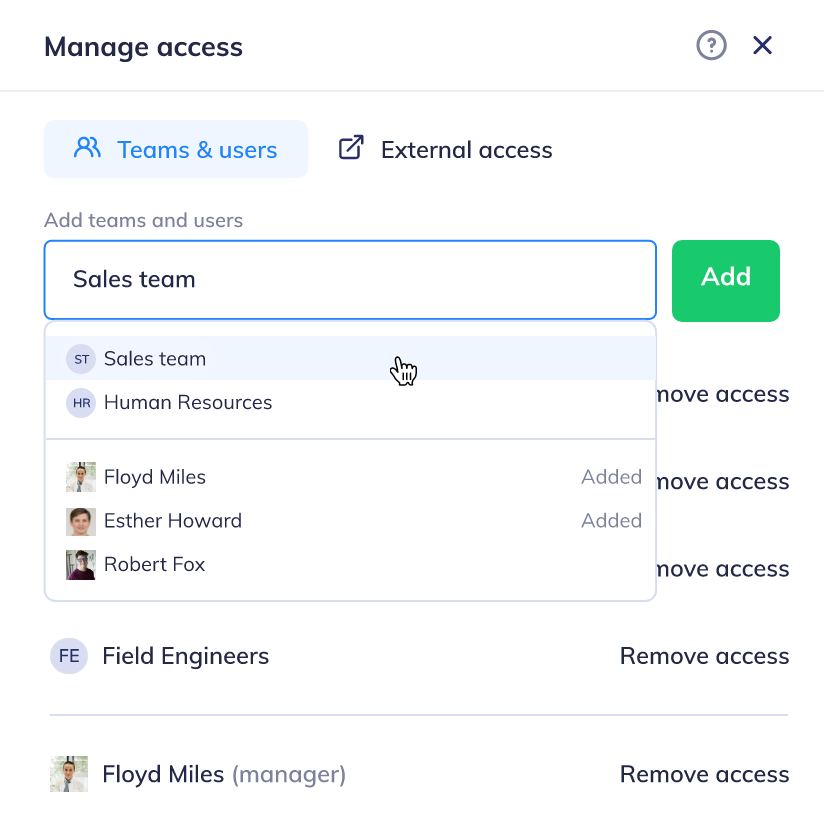Click Esther Howard's profile photo

tap(81, 521)
